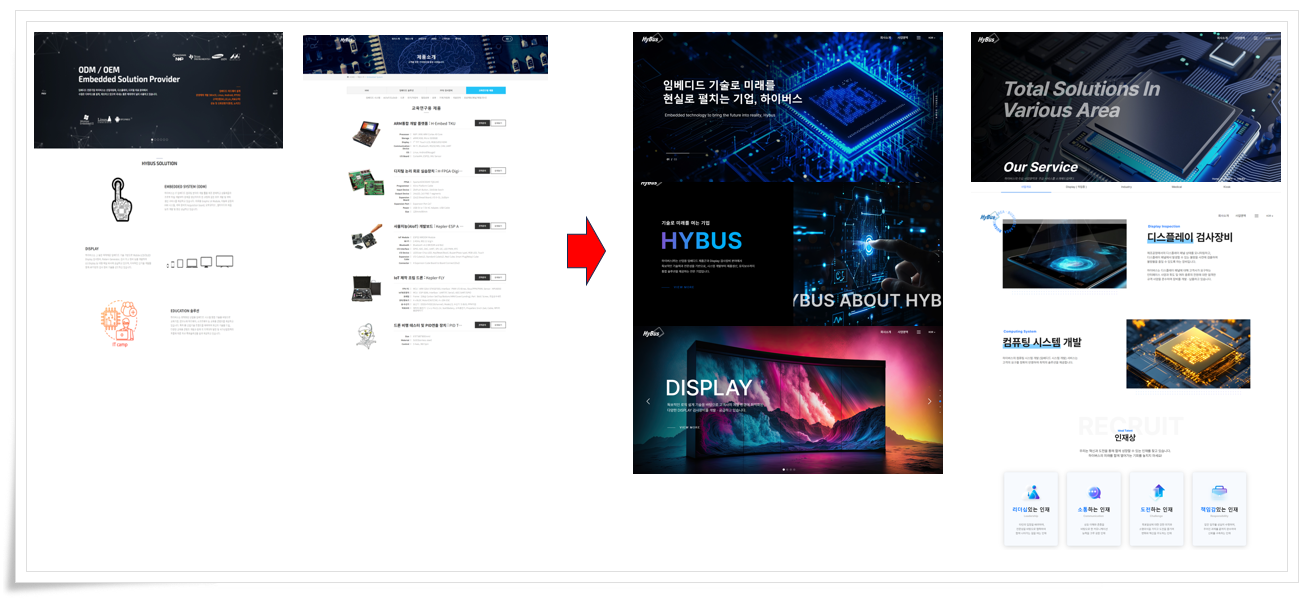Click the device screens icon row beside DISPLAY
The width and height of the screenshot is (1315, 599).
pyautogui.click(x=200, y=261)
